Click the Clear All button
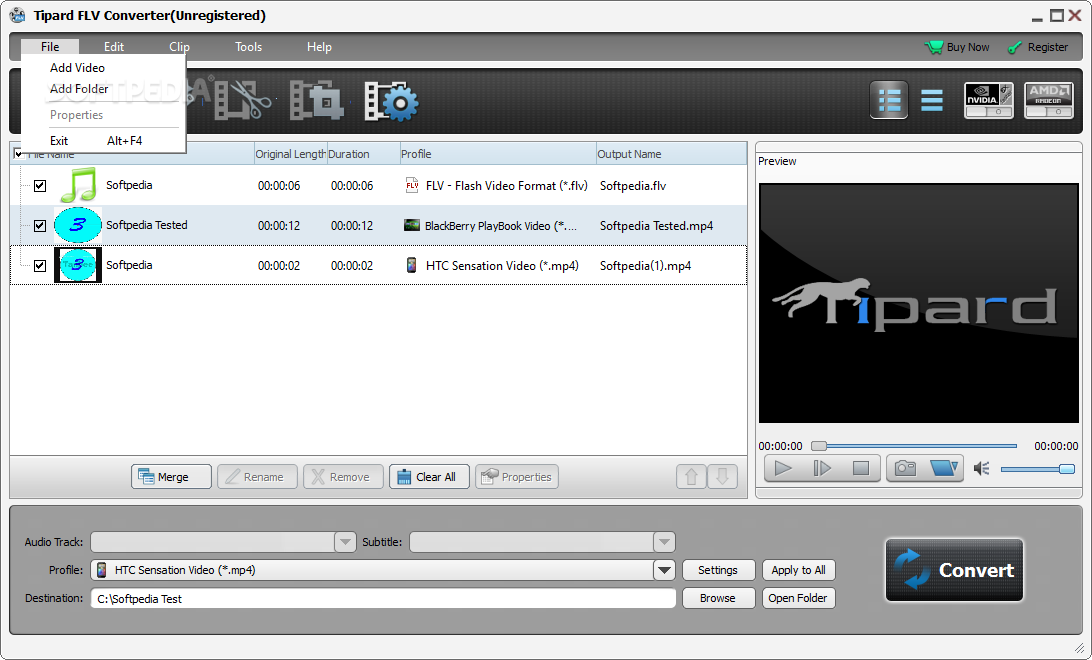 (429, 477)
